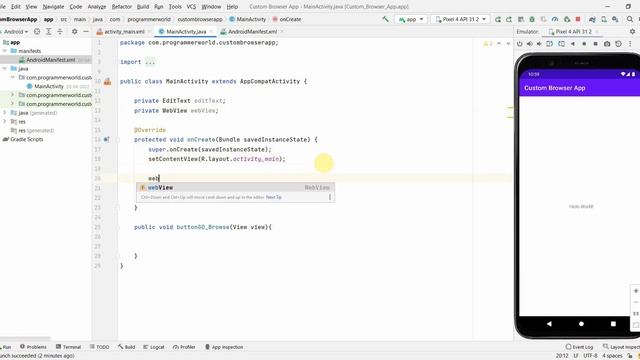
Task: Click the override gutter icon beside onCreate
Action: tap(107, 140)
